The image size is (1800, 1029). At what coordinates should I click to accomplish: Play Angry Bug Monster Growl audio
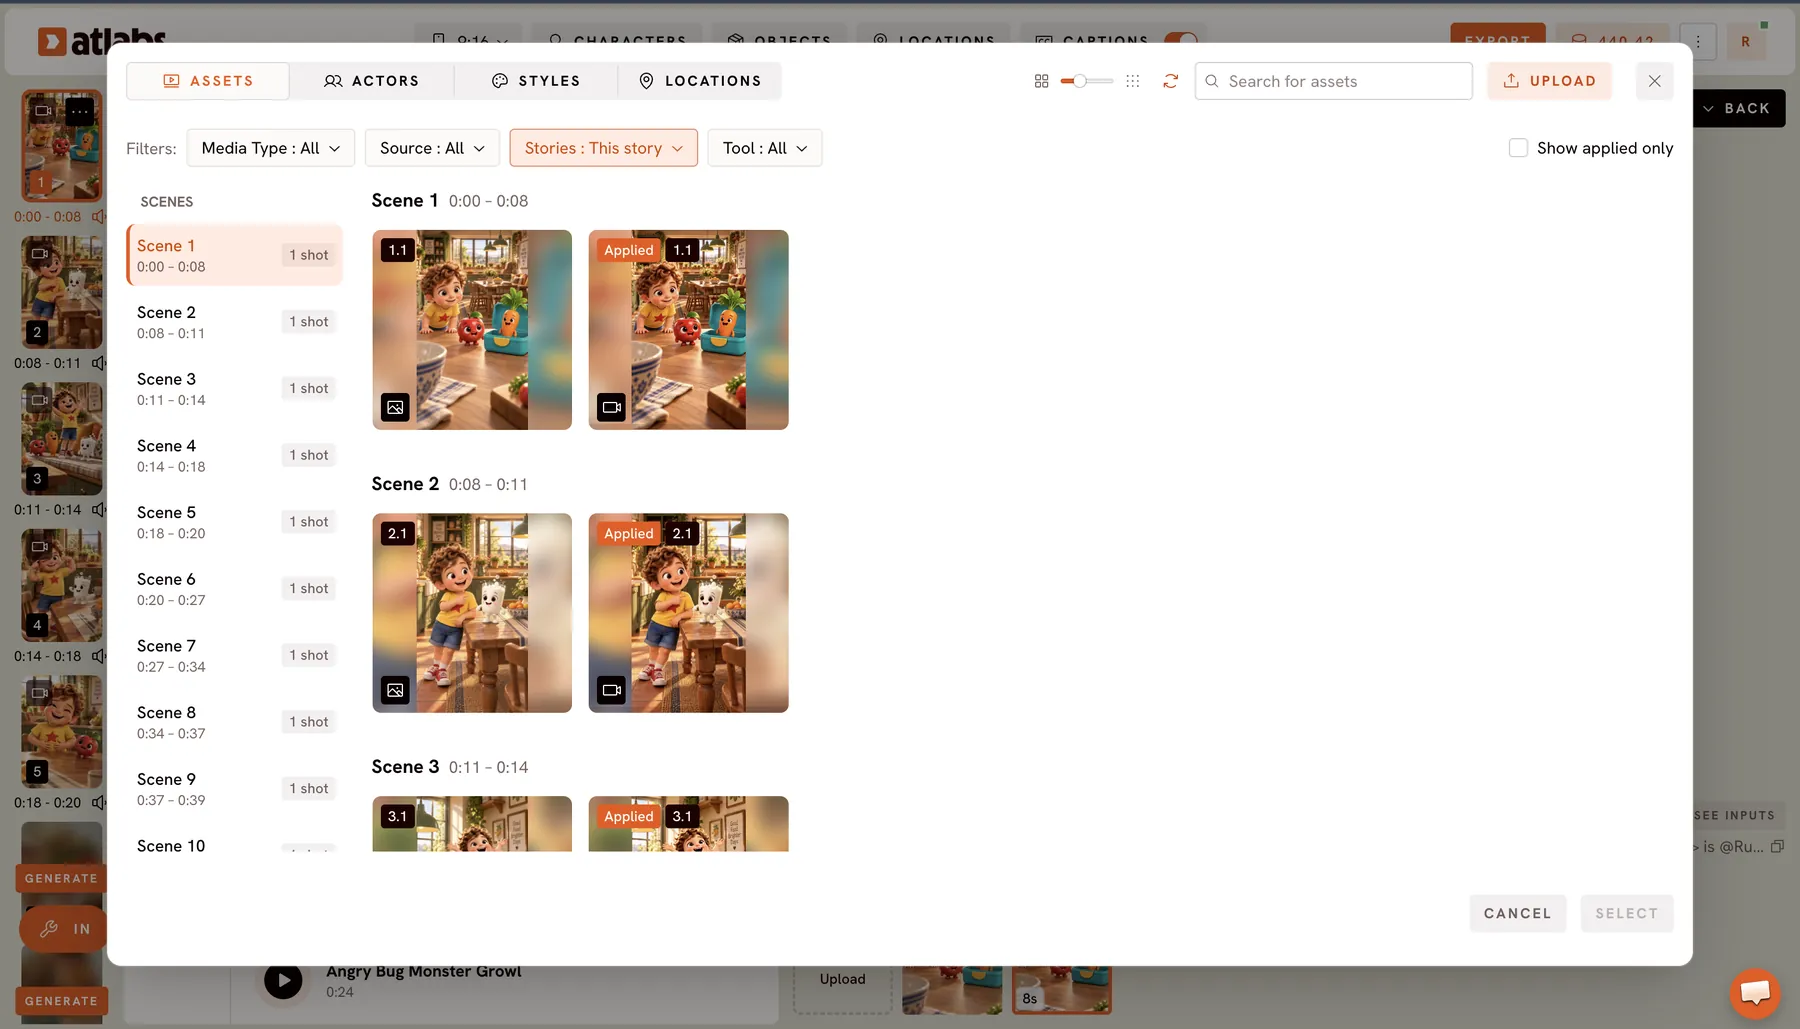click(283, 981)
